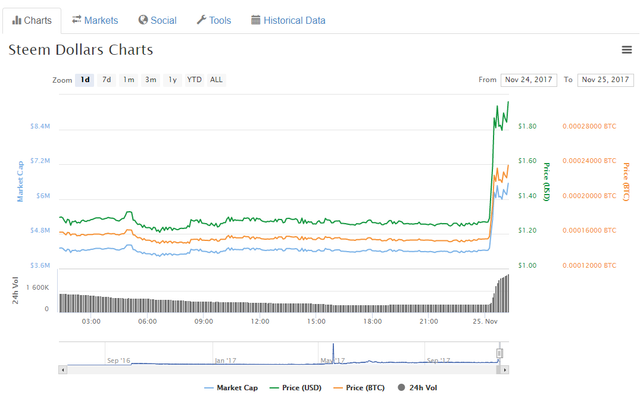Viewport: 640px width, 398px height.
Task: Click the 12:00 time axis label
Action: 260,322
